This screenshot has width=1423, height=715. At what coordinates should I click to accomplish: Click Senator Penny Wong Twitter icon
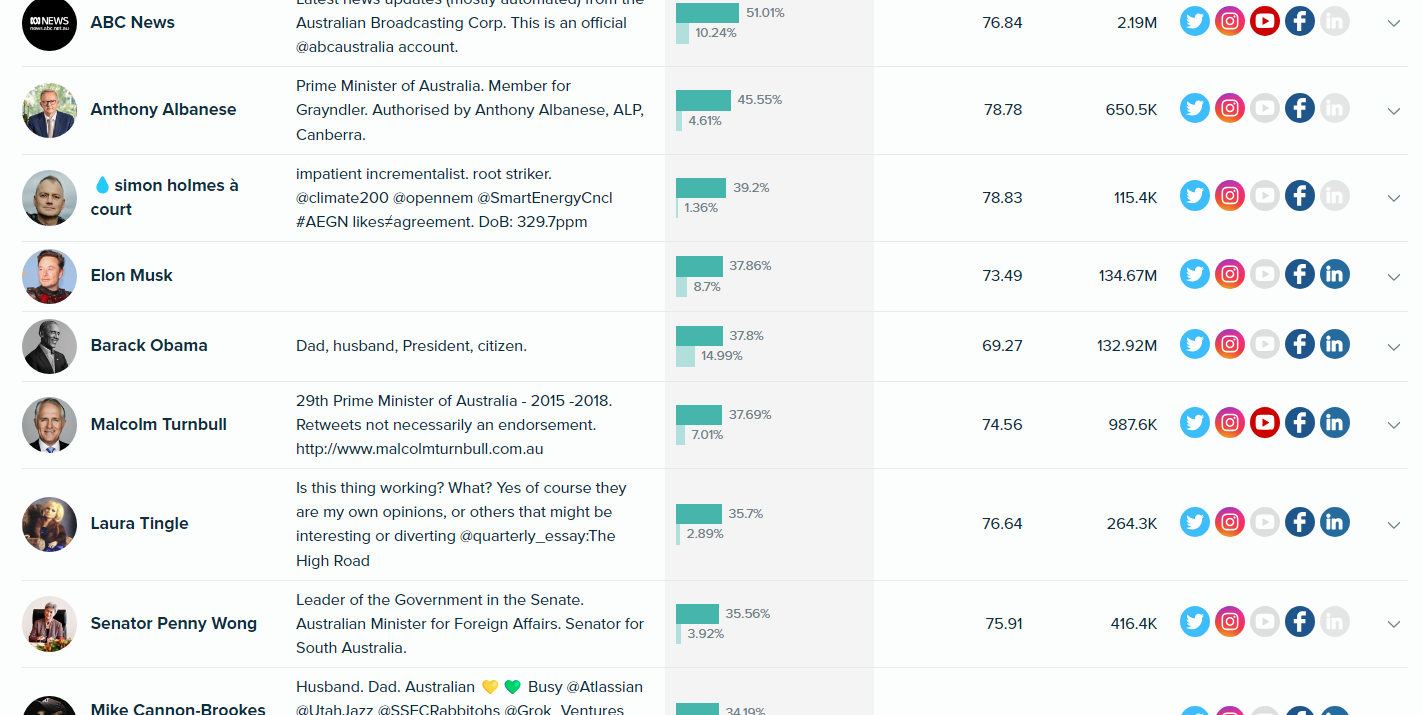[x=1195, y=622]
